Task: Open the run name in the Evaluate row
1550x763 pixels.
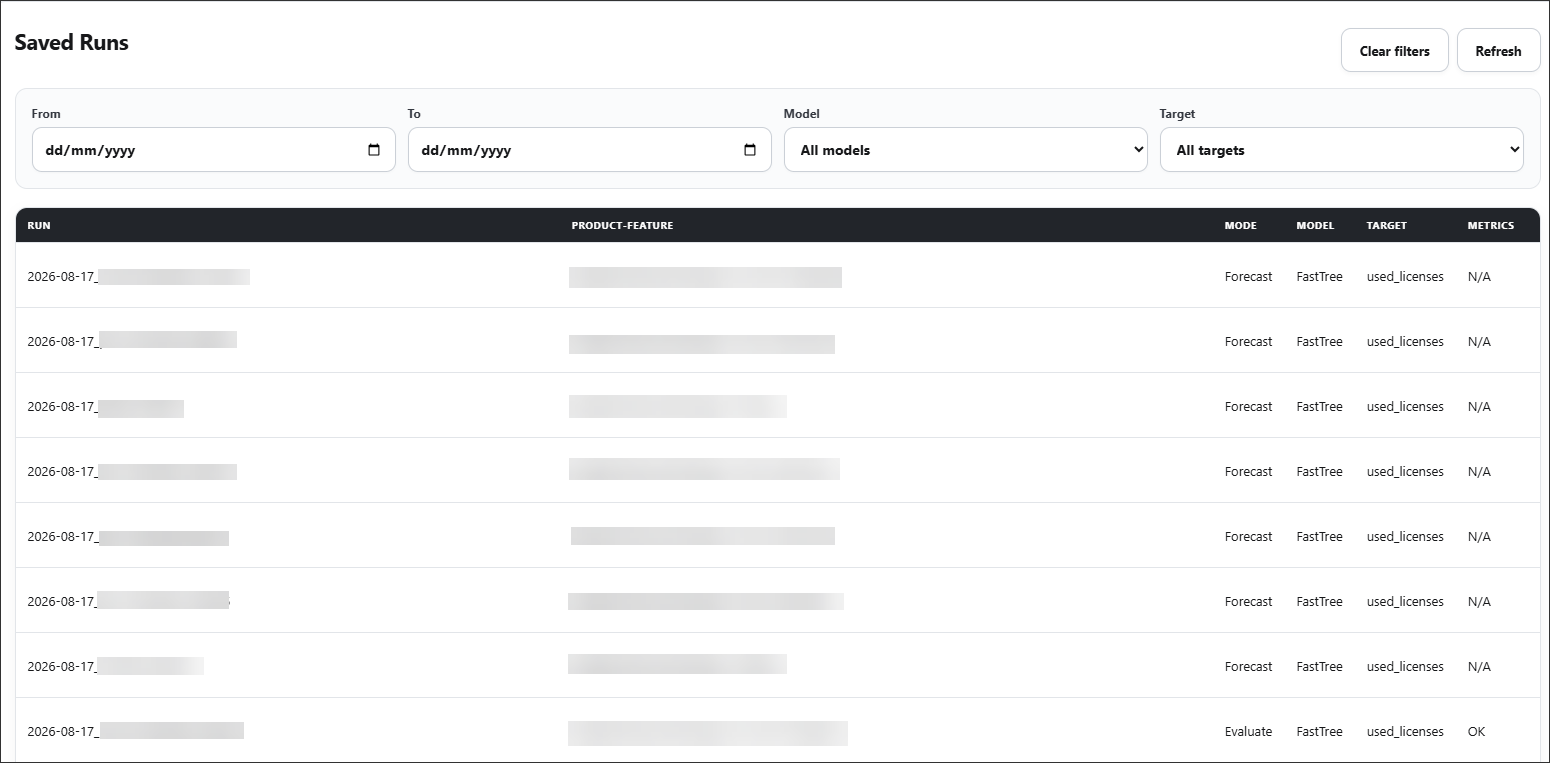Action: point(135,732)
